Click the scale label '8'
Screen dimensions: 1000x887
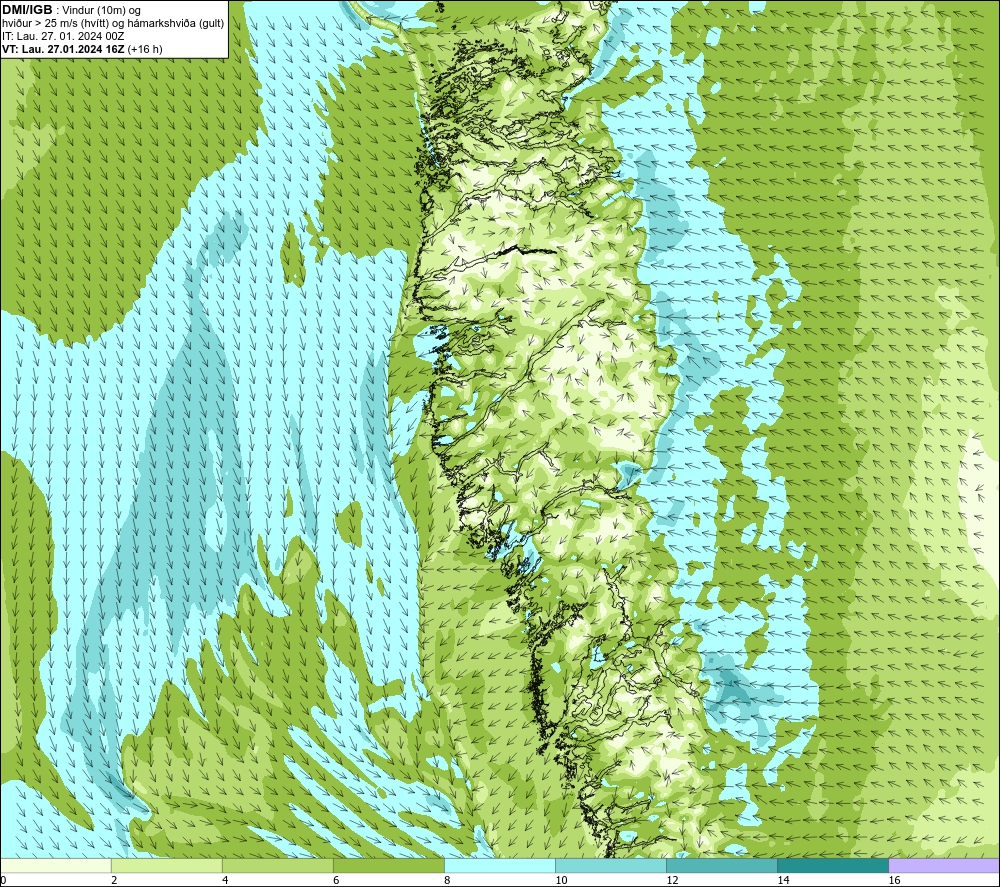447,880
